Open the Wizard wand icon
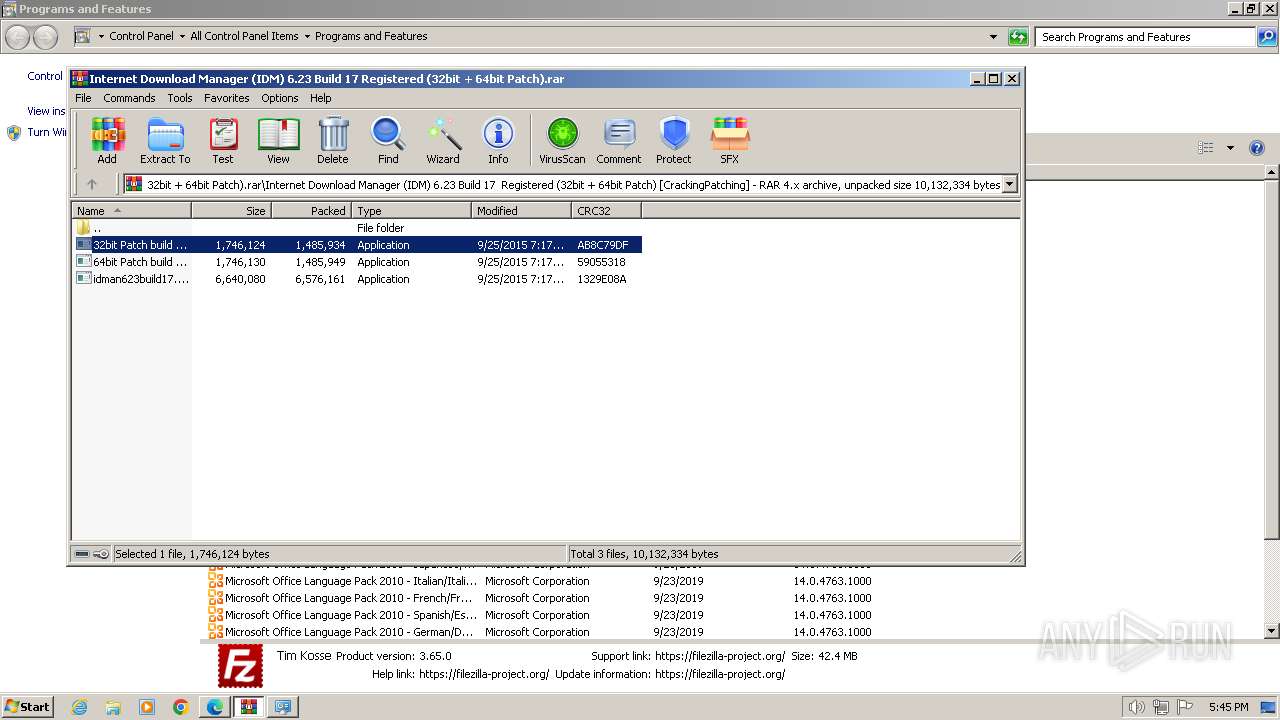 coord(443,141)
